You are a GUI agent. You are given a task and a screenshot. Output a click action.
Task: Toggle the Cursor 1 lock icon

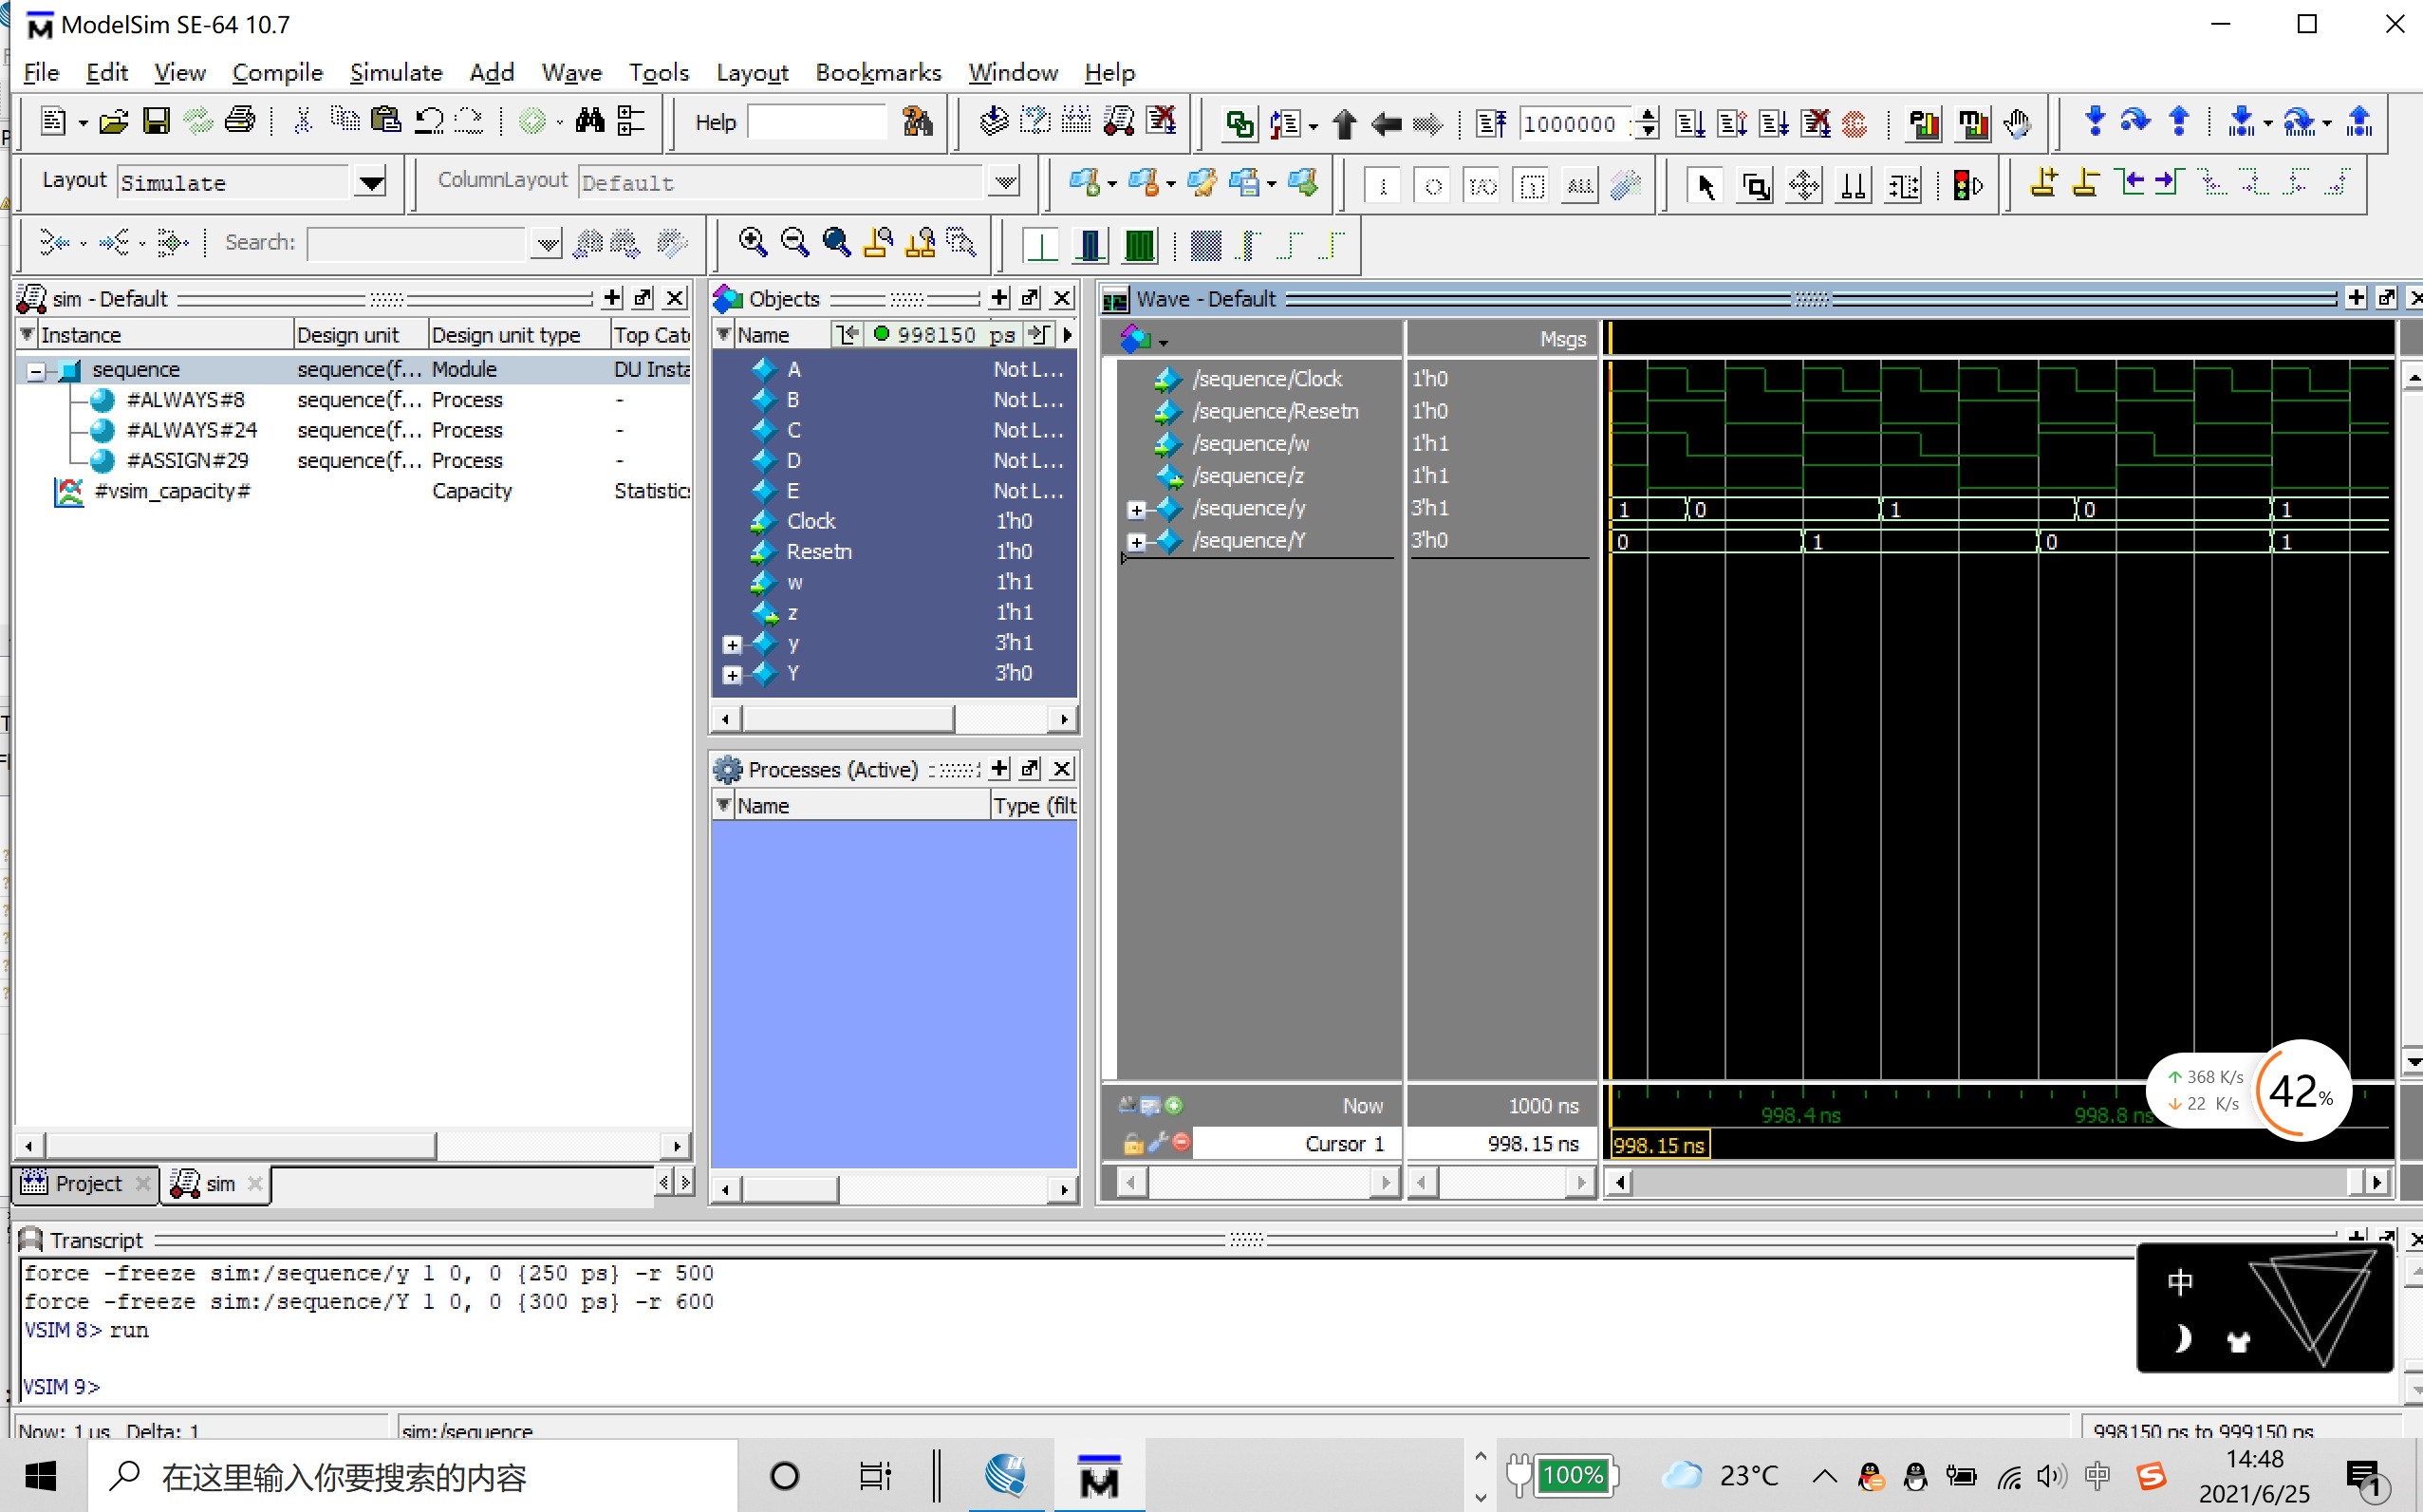[1132, 1143]
